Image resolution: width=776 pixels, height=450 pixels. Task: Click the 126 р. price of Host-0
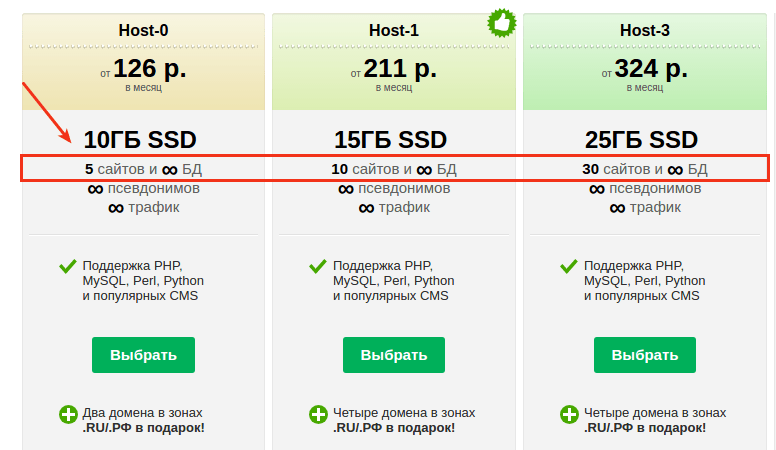point(150,69)
